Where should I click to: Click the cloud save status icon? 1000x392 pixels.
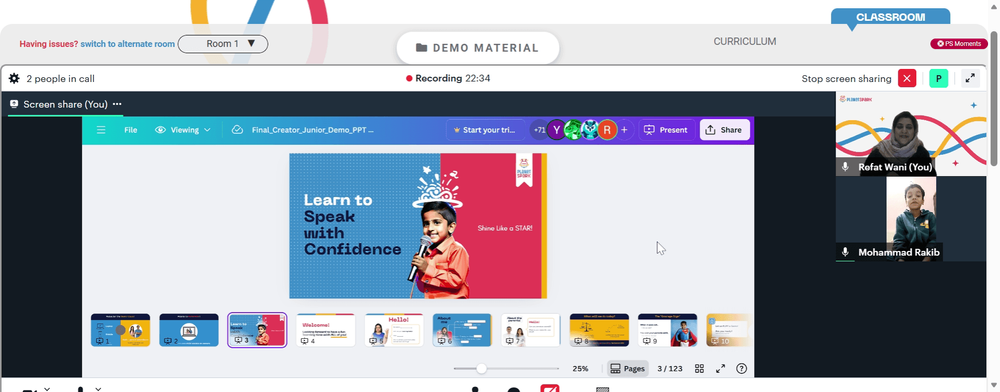(237, 130)
